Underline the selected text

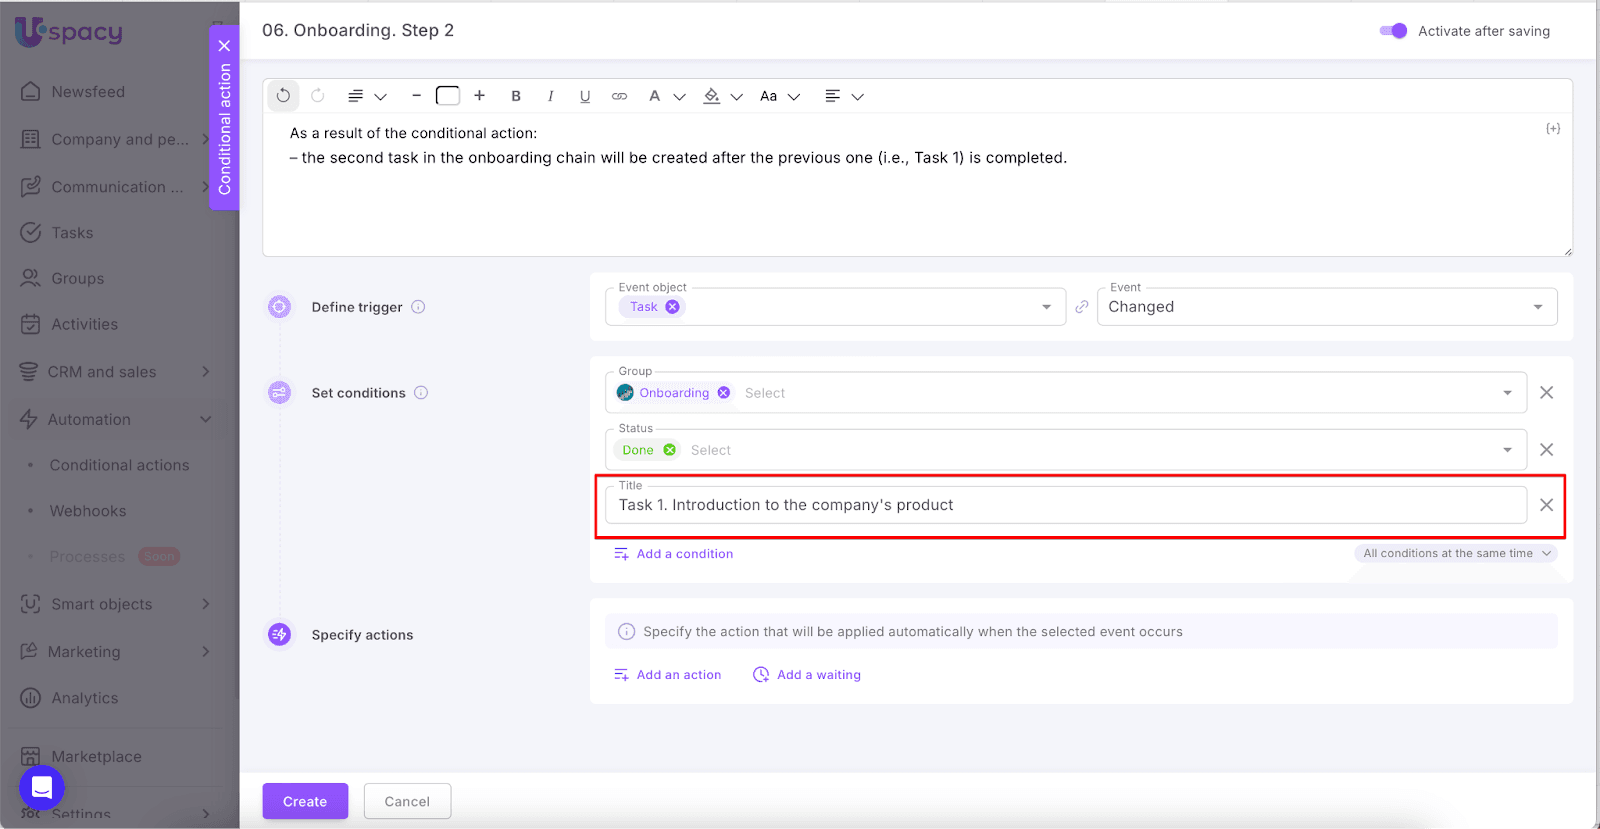coord(585,96)
